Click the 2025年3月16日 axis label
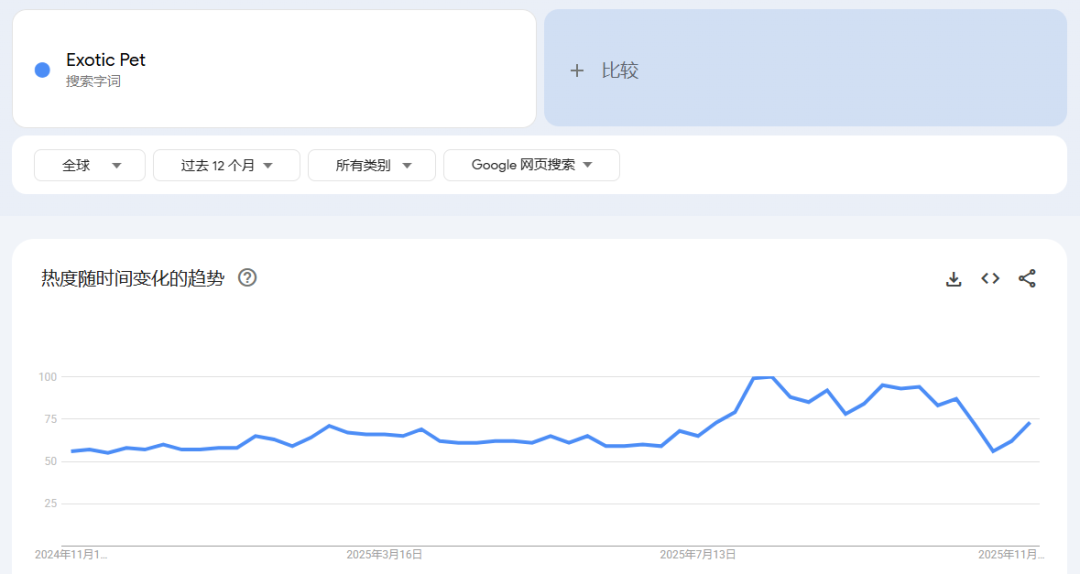This screenshot has height=574, width=1080. tap(384, 554)
